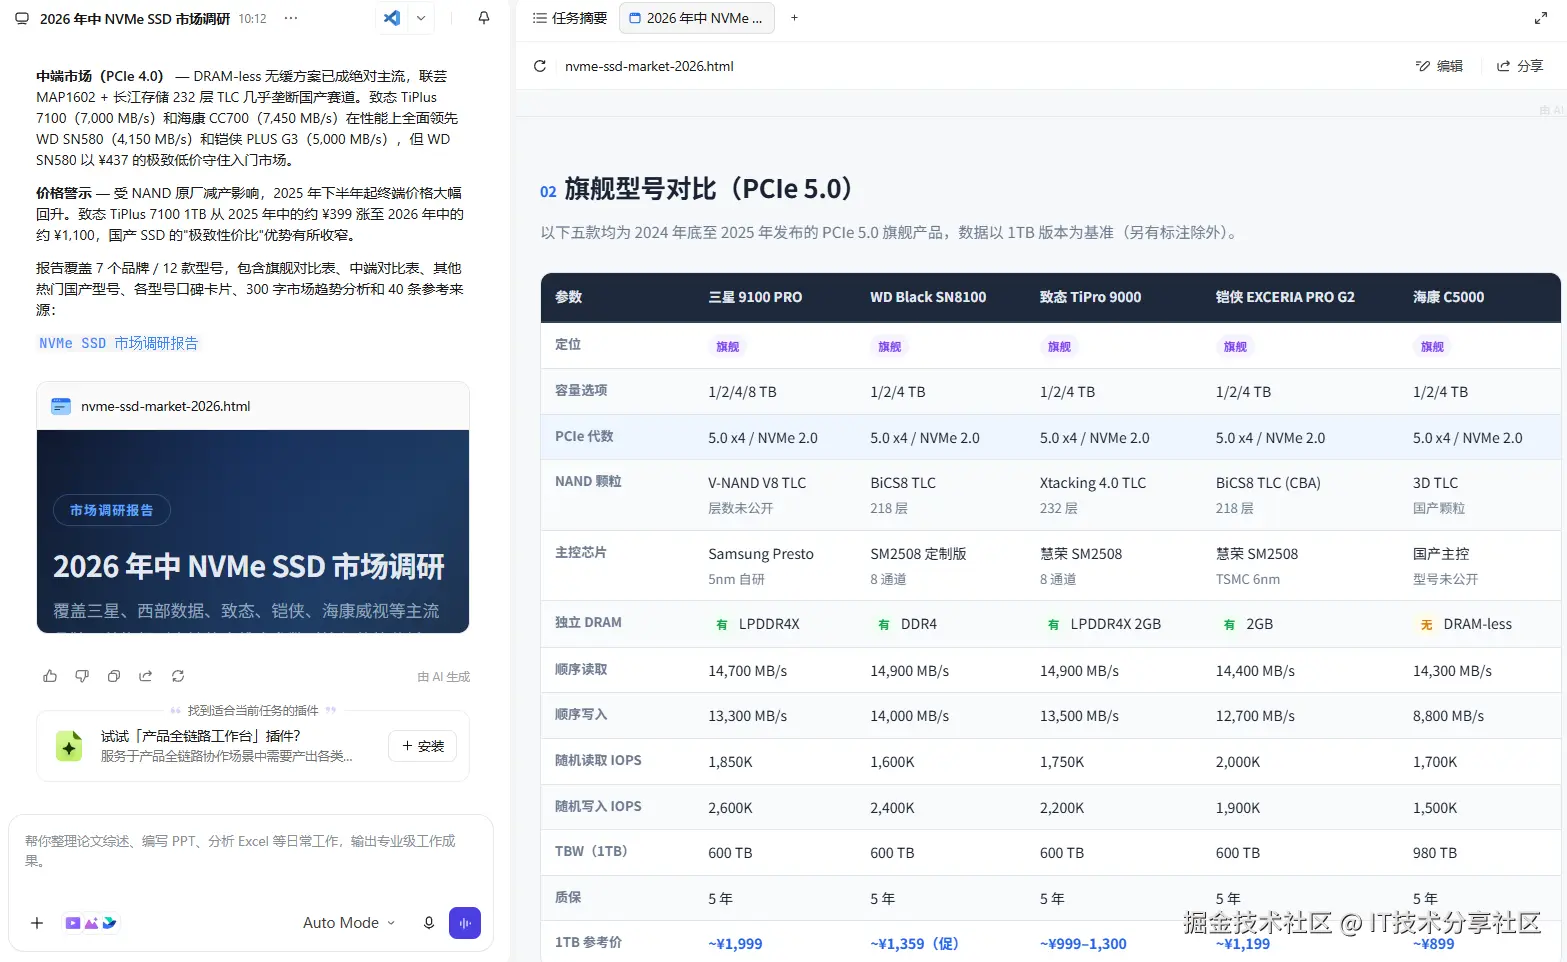1567x962 pixels.
Task: Click the LPDDR4X 2GB DRAM cell
Action: click(1103, 624)
